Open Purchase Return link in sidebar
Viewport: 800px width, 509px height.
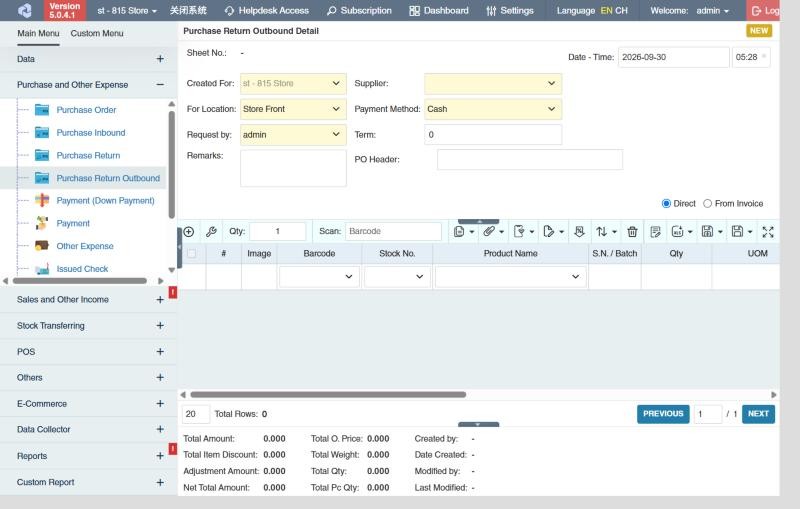coord(88,156)
